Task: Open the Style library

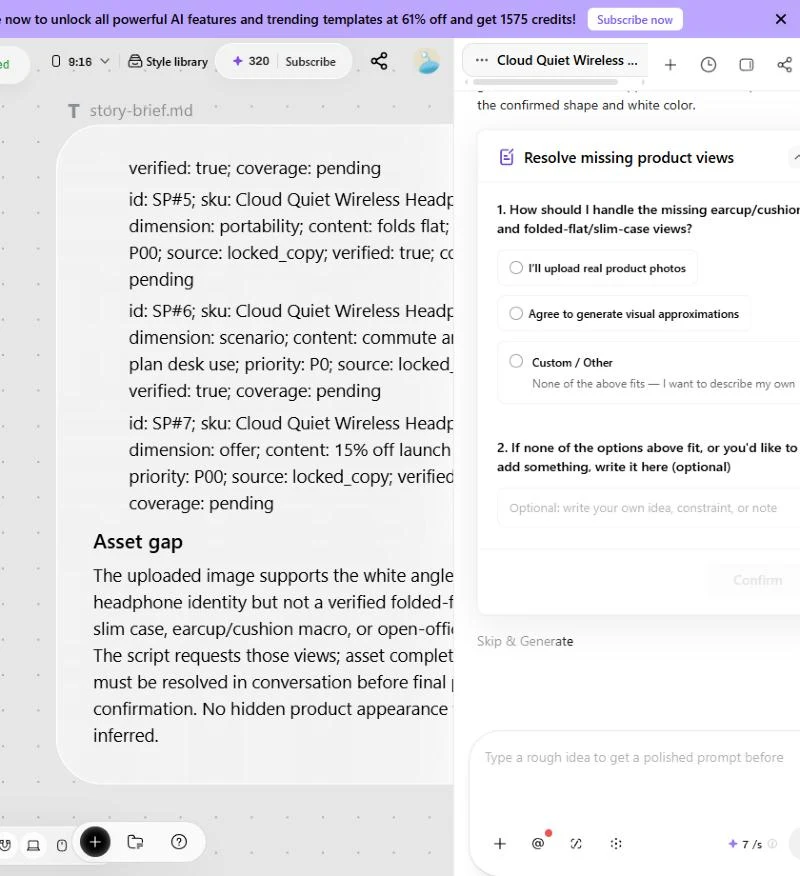Action: tap(168, 61)
